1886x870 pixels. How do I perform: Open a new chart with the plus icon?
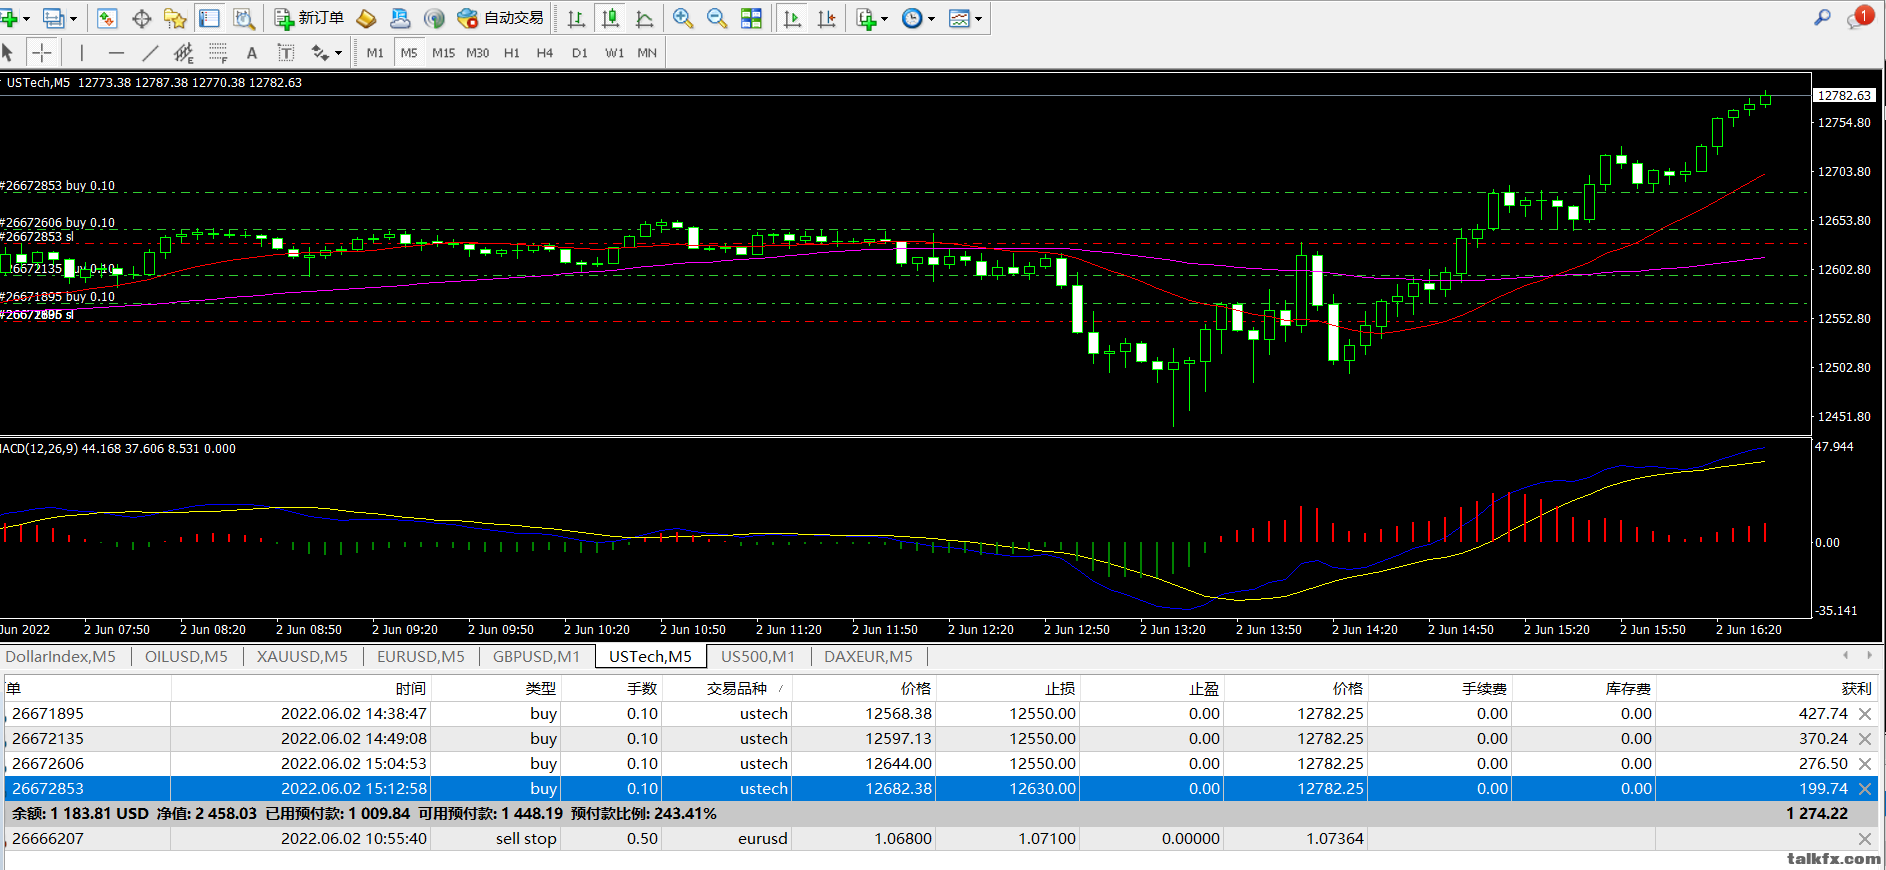click(x=9, y=18)
